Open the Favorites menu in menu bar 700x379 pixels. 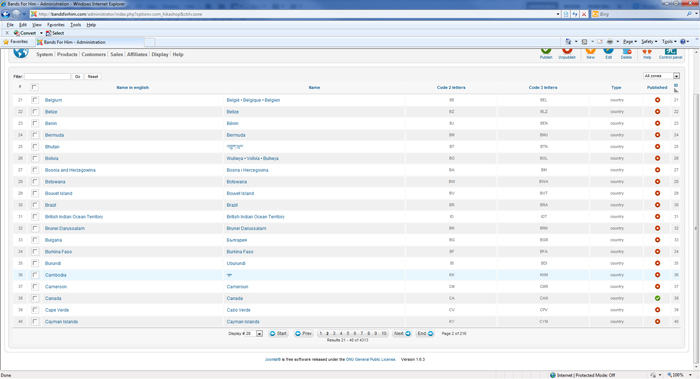56,25
